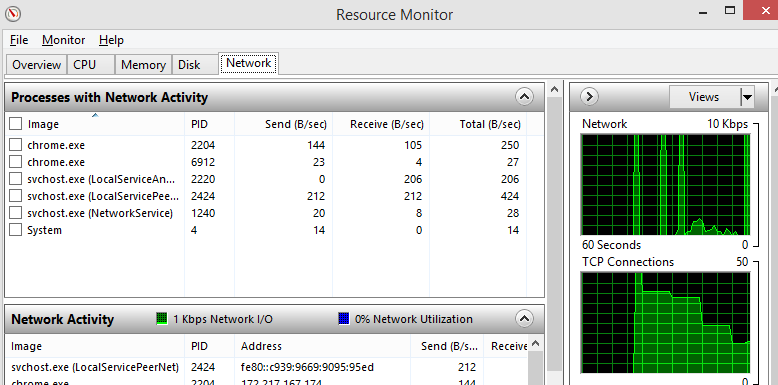Open the Views dropdown arrow

747,97
